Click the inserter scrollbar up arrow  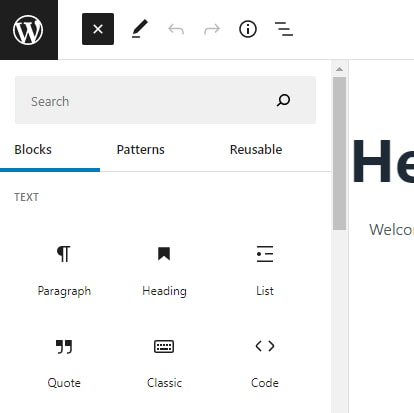[339, 69]
